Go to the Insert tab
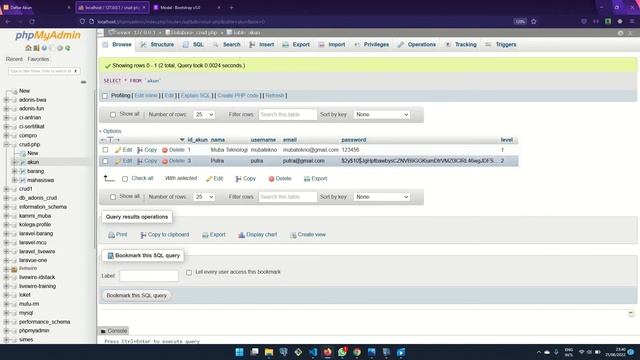The image size is (640, 360). pyautogui.click(x=262, y=44)
